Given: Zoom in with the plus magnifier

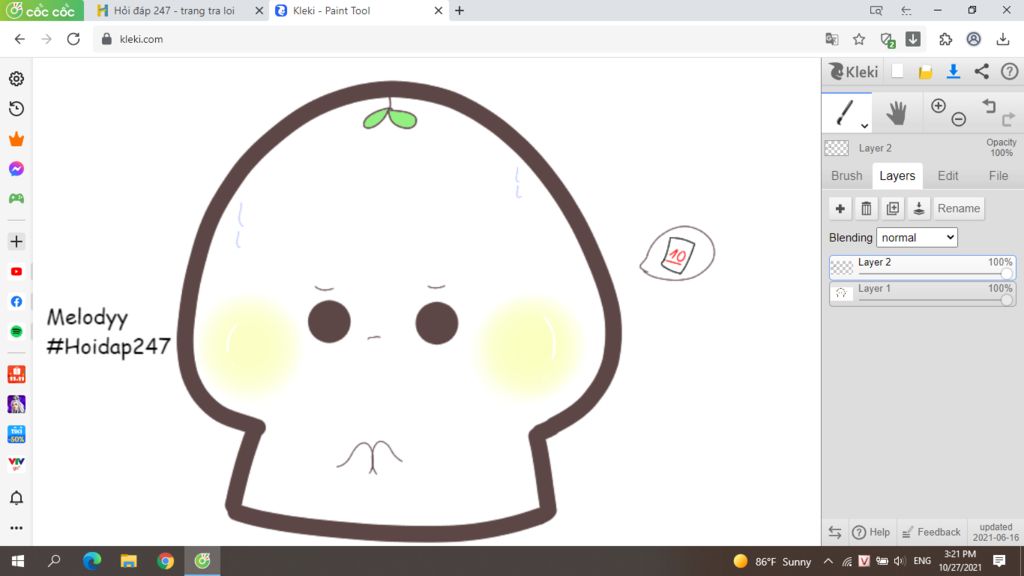Looking at the screenshot, I should coord(938,106).
